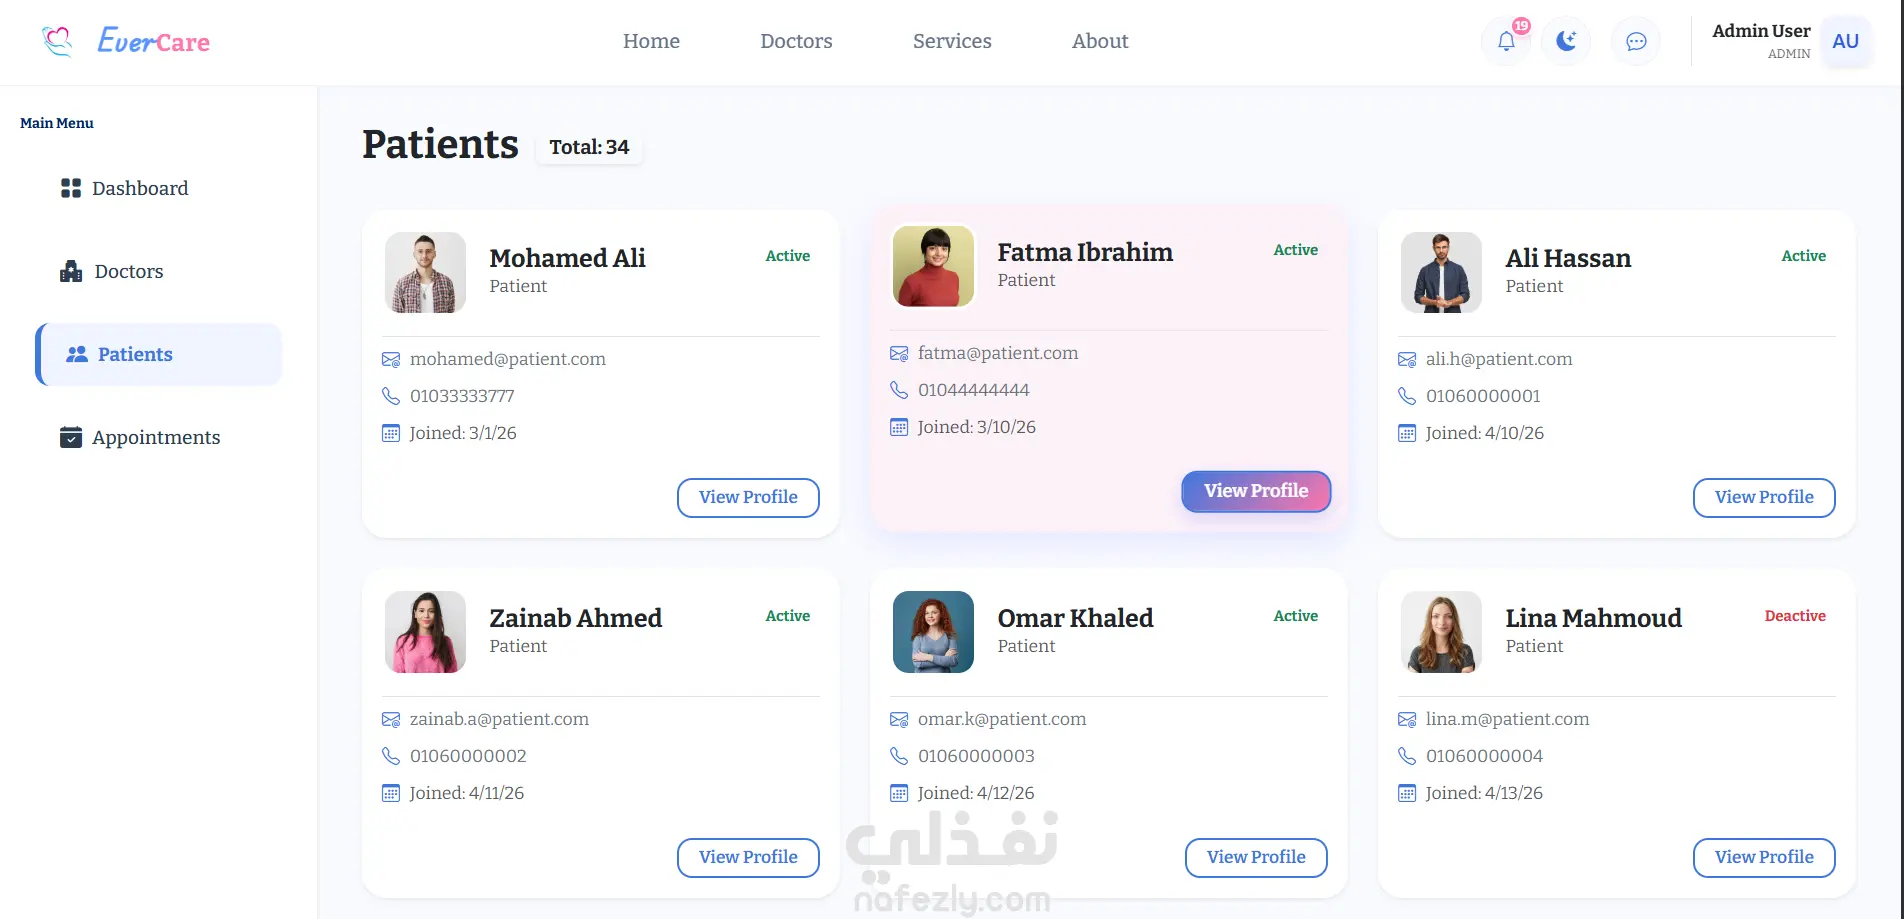View Profile for Mohamed Ali
Image resolution: width=1904 pixels, height=919 pixels.
click(748, 497)
